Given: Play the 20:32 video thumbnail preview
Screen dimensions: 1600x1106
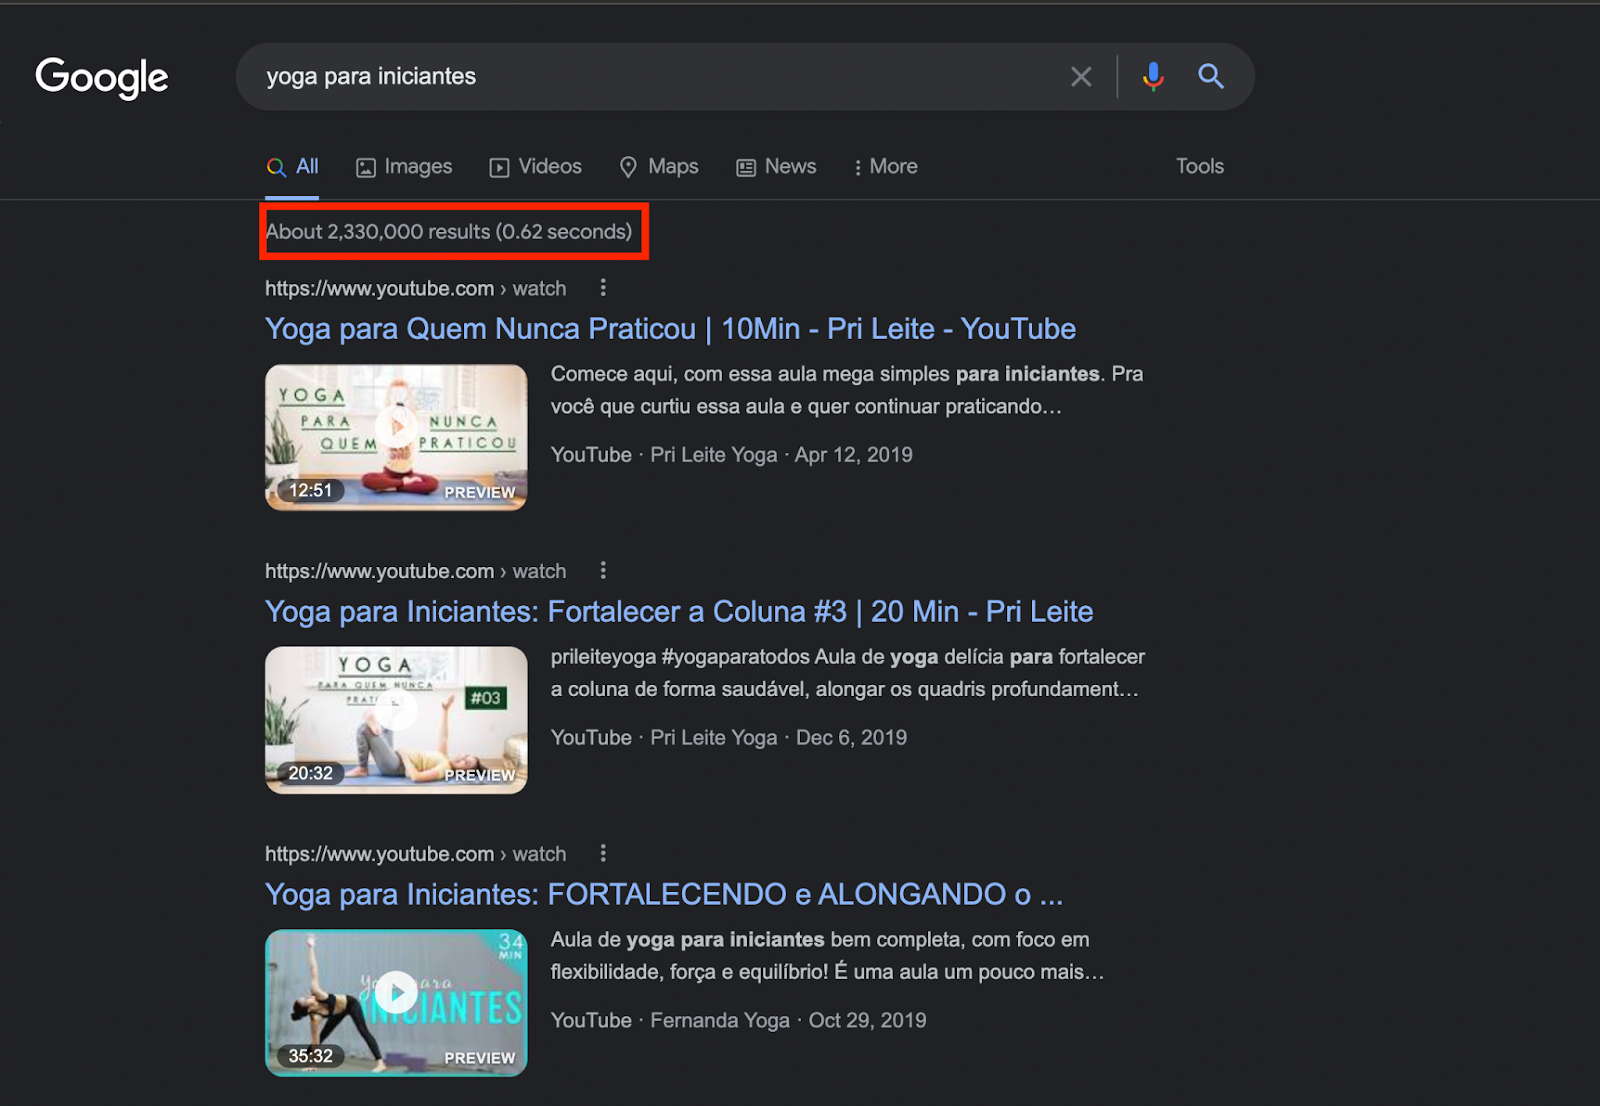Looking at the screenshot, I should [396, 720].
